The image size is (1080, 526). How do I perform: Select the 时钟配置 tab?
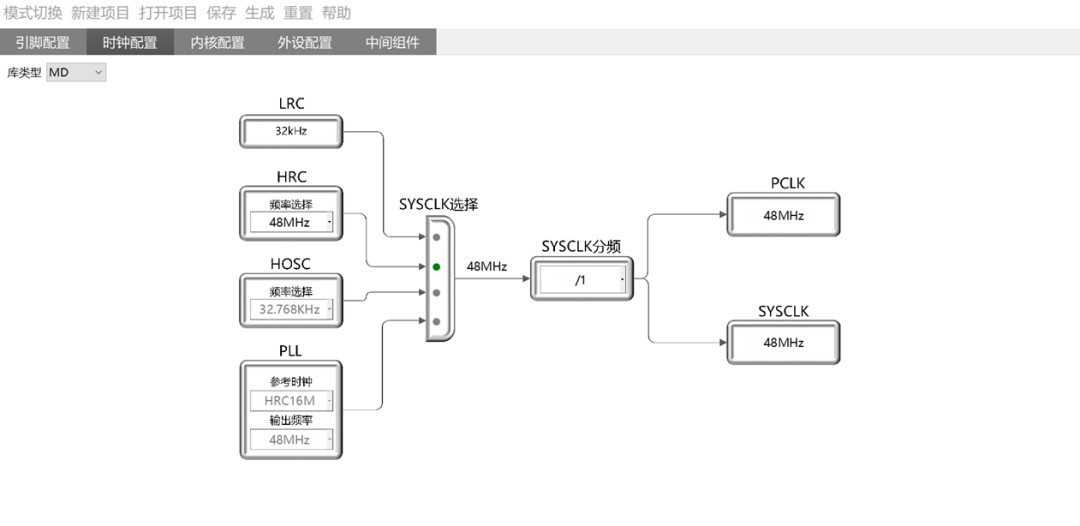[130, 42]
